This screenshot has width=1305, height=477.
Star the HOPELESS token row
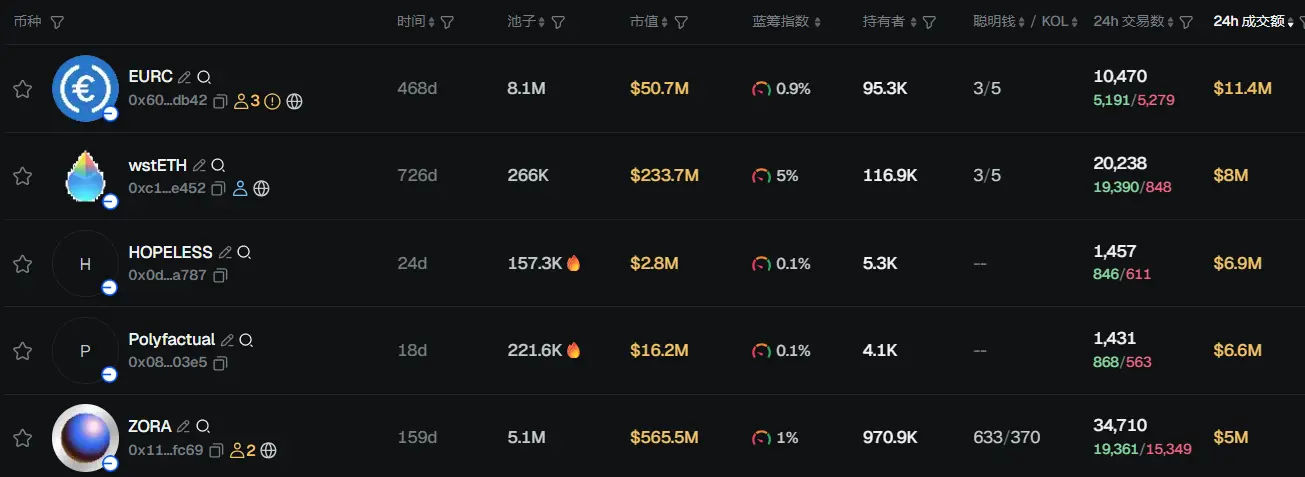pos(22,264)
